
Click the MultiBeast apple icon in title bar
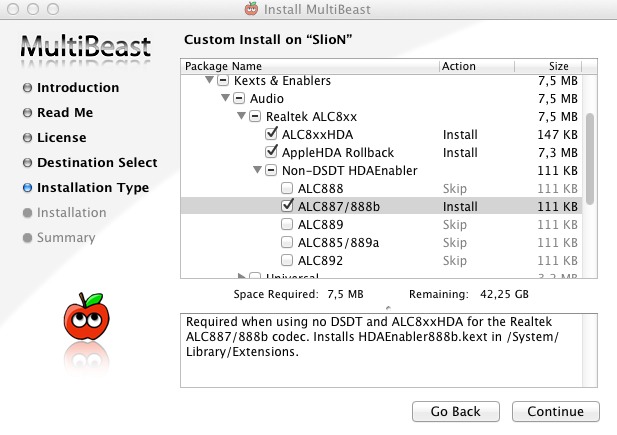click(x=251, y=9)
